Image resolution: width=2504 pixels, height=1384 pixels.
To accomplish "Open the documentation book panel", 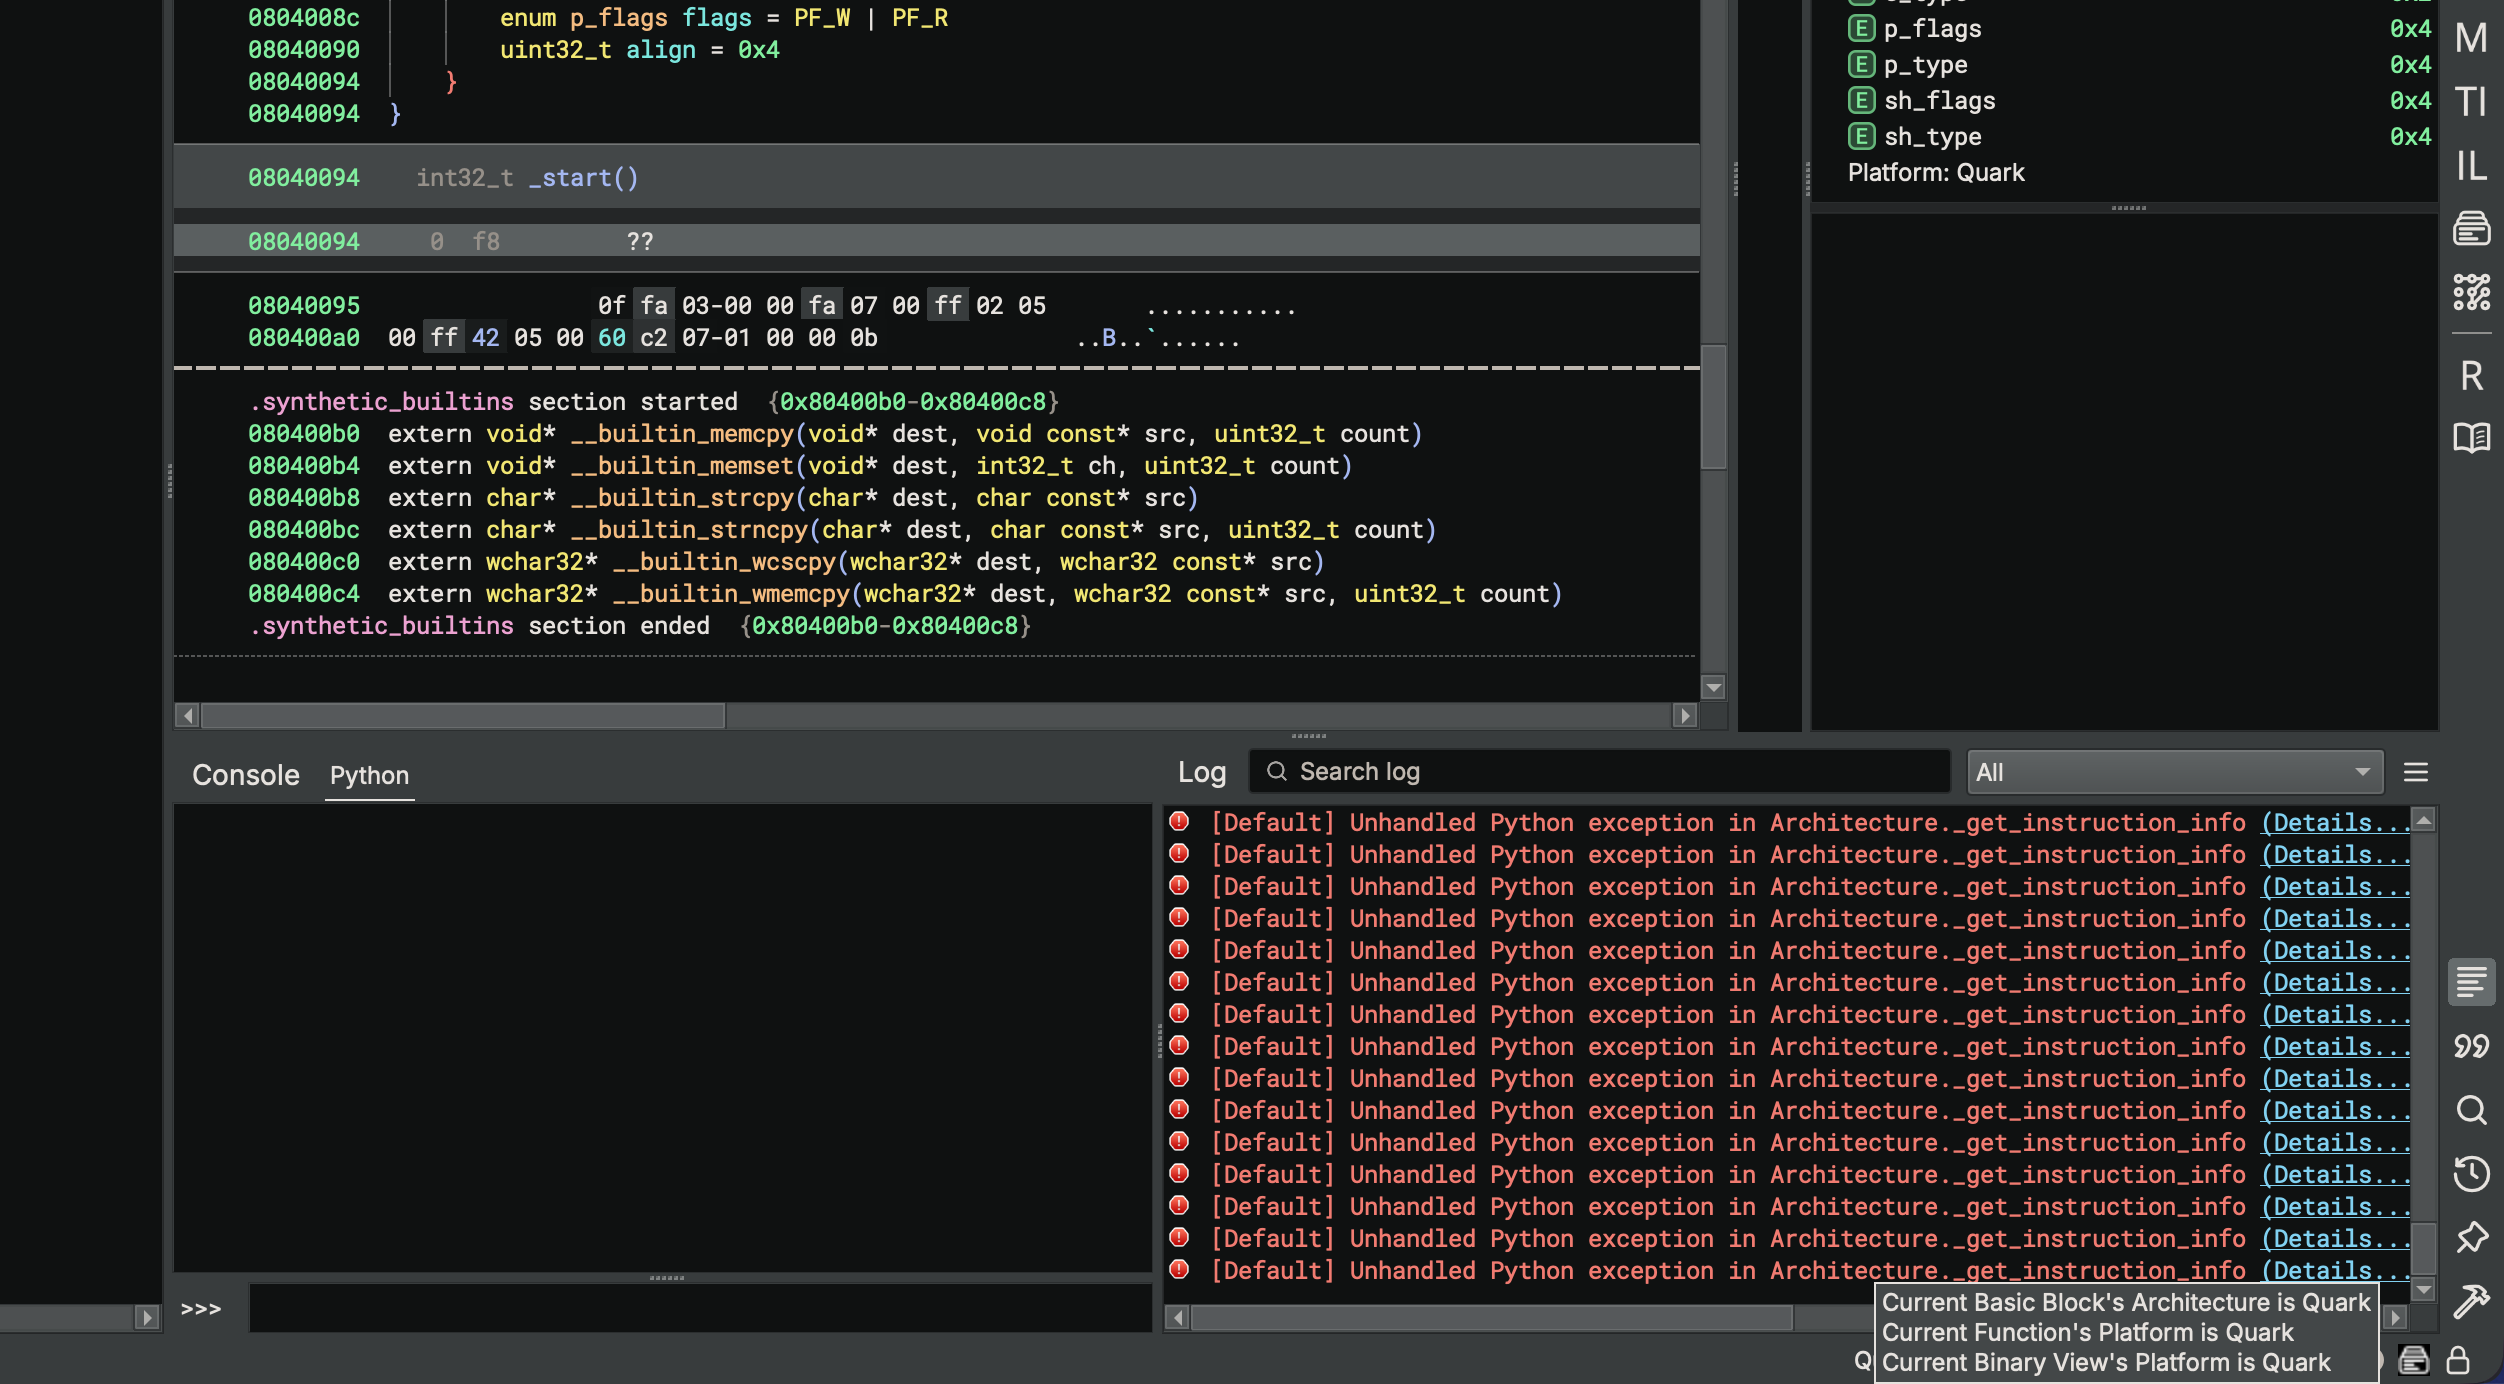I will (2472, 438).
